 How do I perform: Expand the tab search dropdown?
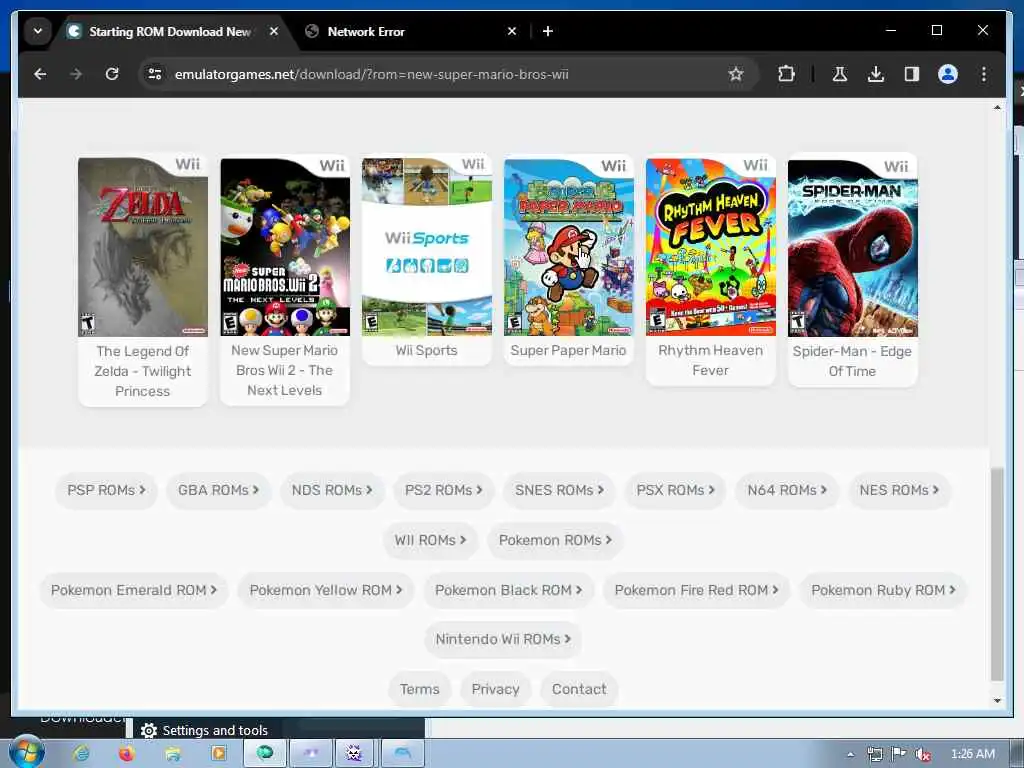(38, 31)
